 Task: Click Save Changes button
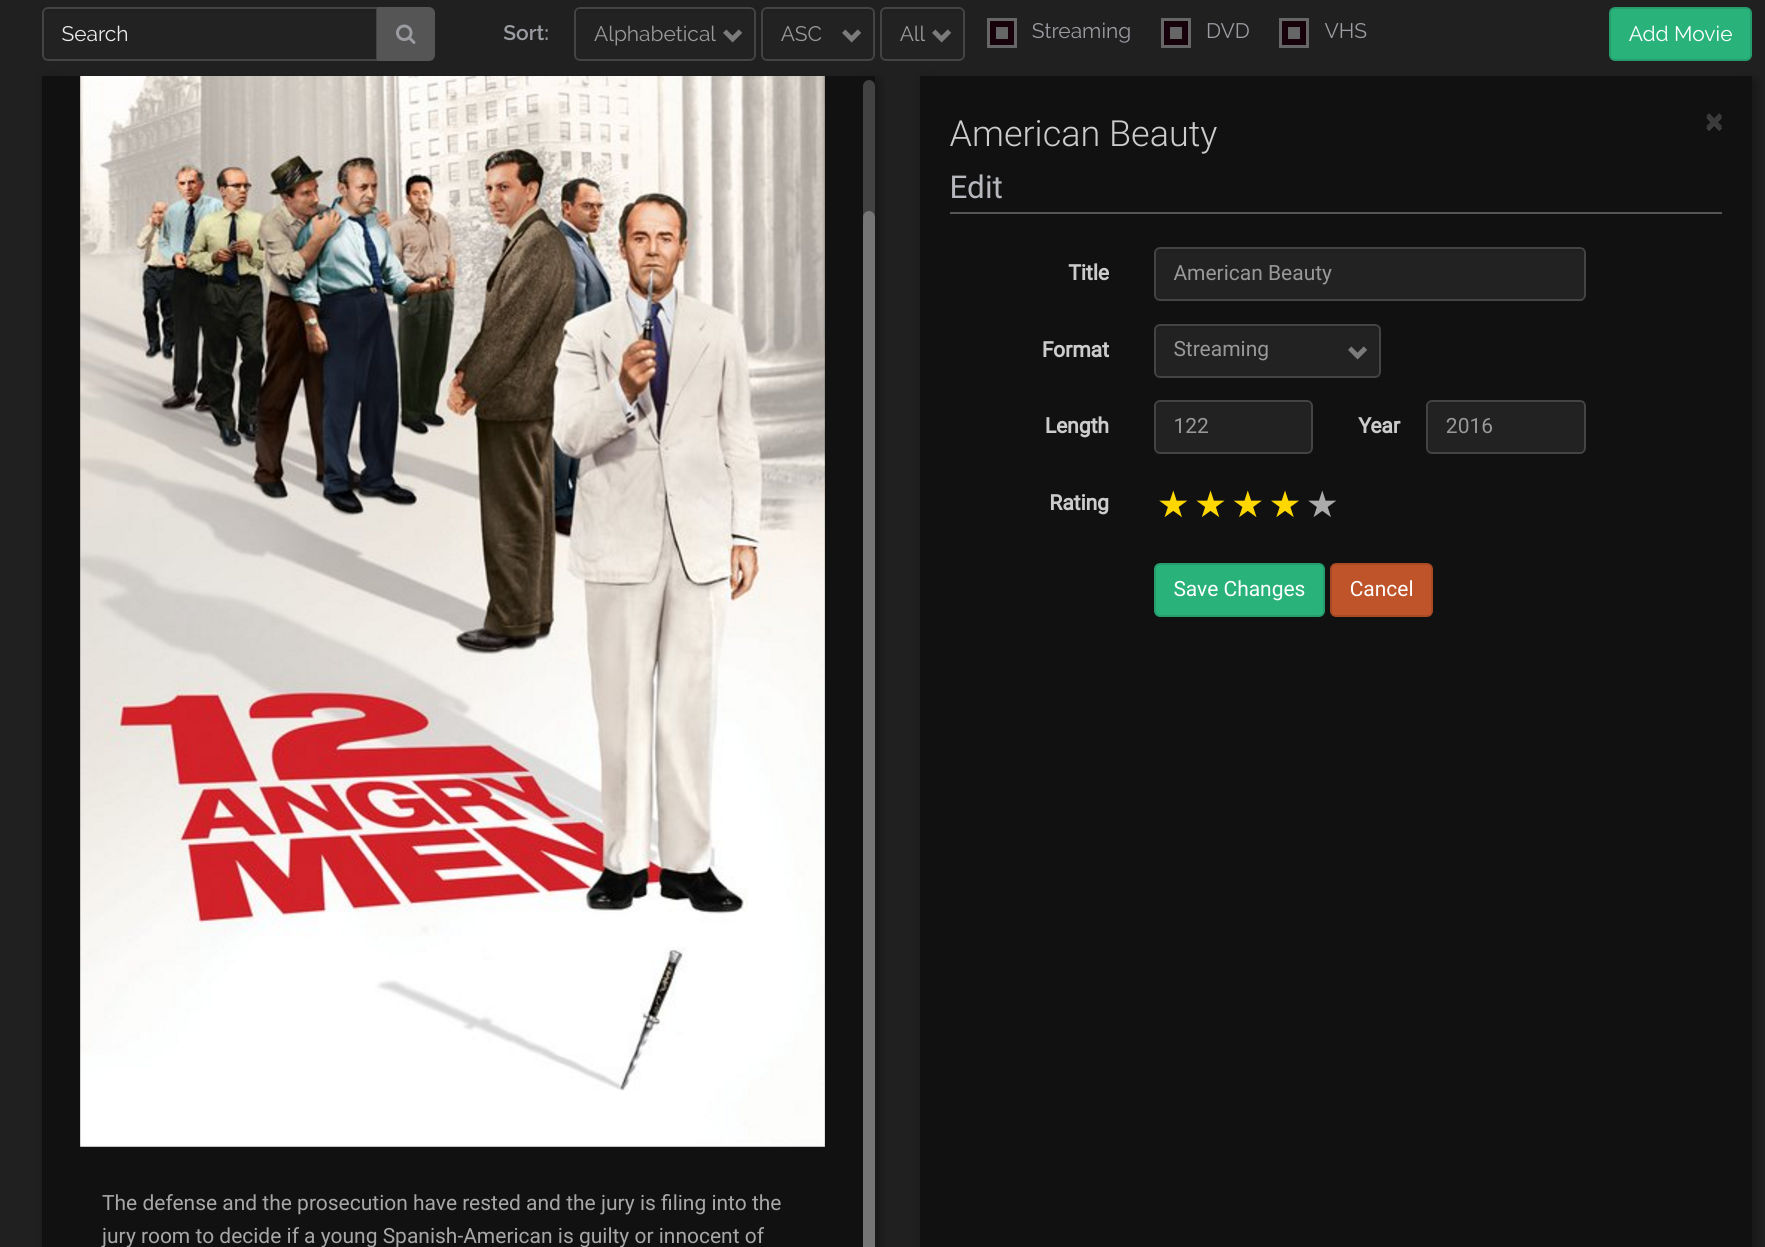1239,590
